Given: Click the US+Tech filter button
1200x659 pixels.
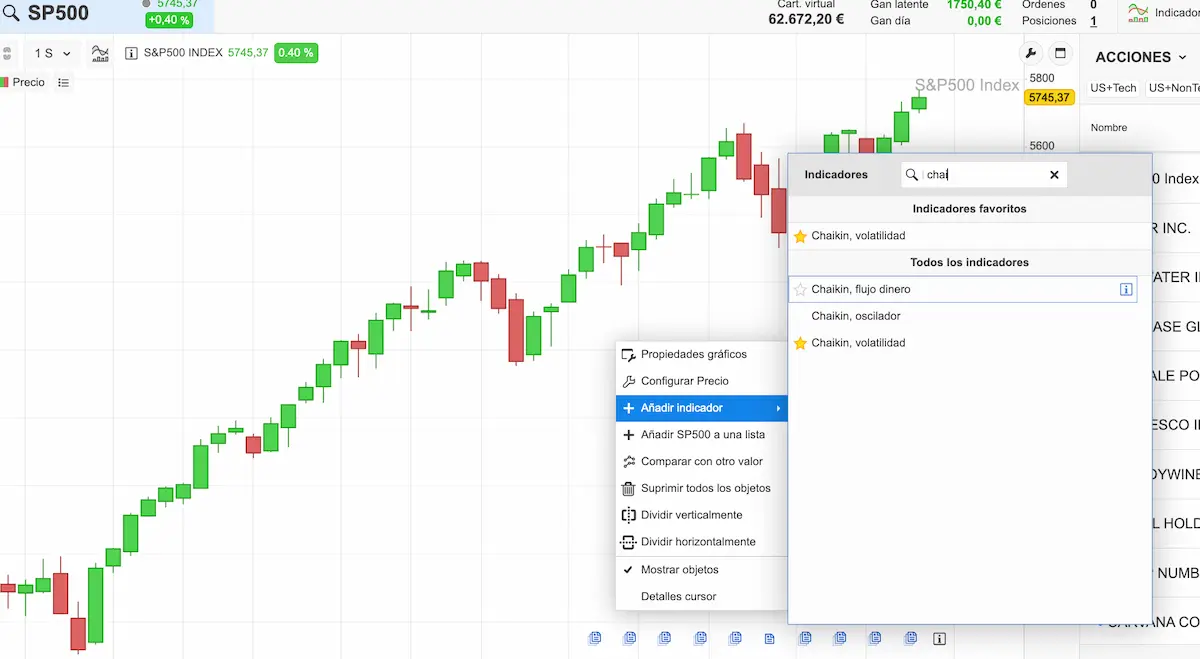Looking at the screenshot, I should click(1113, 88).
